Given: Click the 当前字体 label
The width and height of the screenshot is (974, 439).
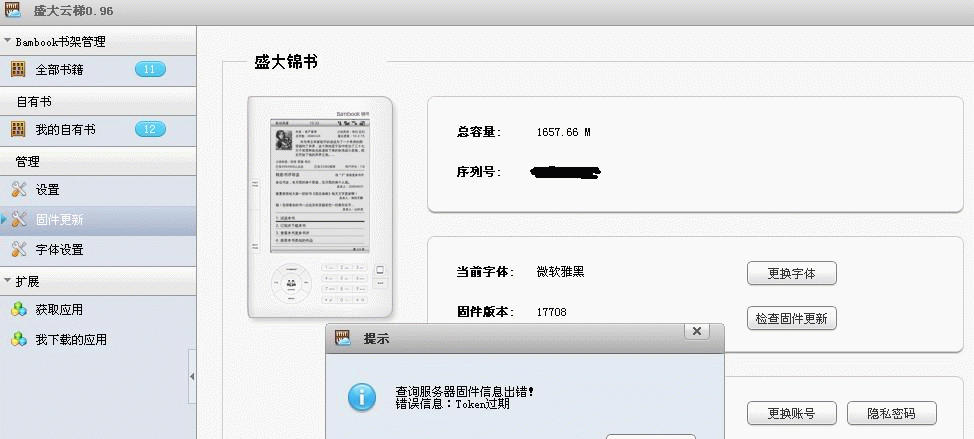Looking at the screenshot, I should pos(486,272).
